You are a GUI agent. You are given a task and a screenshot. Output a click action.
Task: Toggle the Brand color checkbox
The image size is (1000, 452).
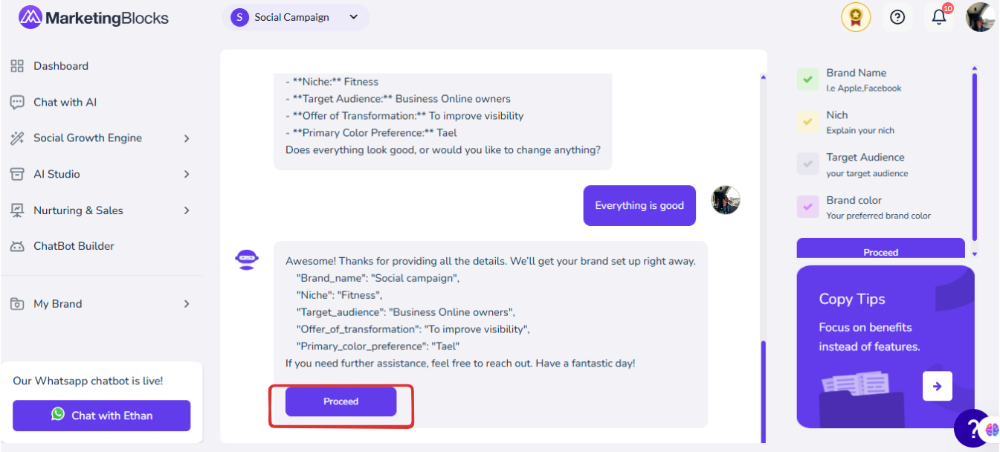click(x=807, y=207)
